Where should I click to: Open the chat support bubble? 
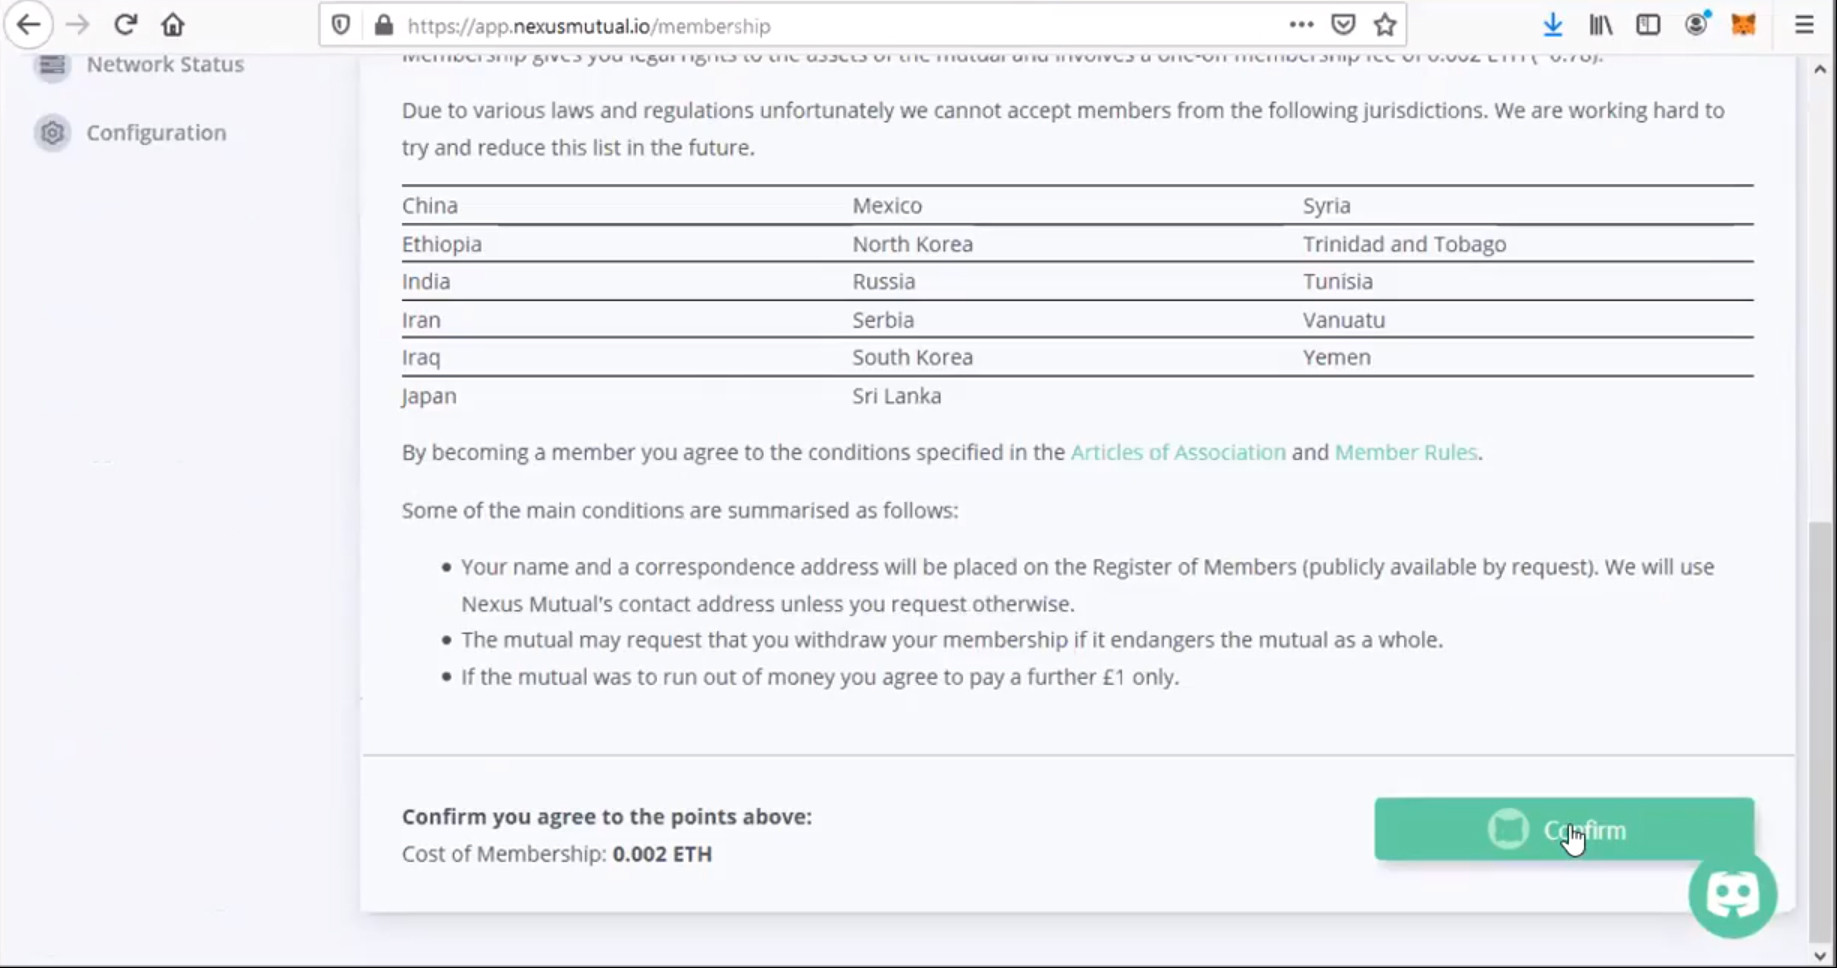coord(1733,894)
